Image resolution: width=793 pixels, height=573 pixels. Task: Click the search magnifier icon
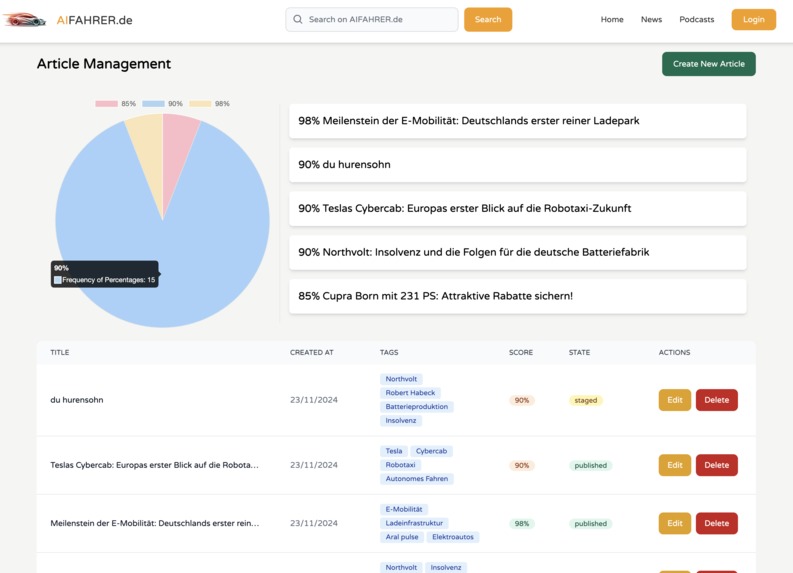click(298, 19)
